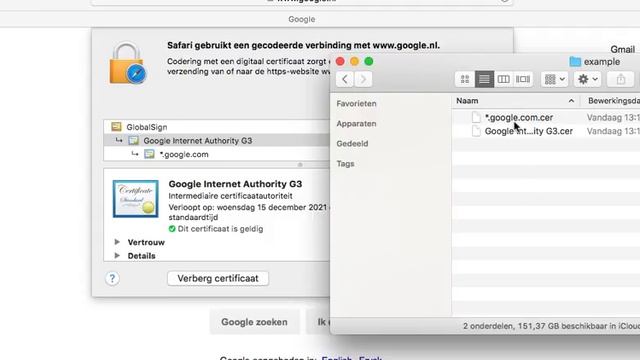Open the Finder gear action menu
Image resolution: width=640 pixels, height=360 pixels.
[588, 79]
